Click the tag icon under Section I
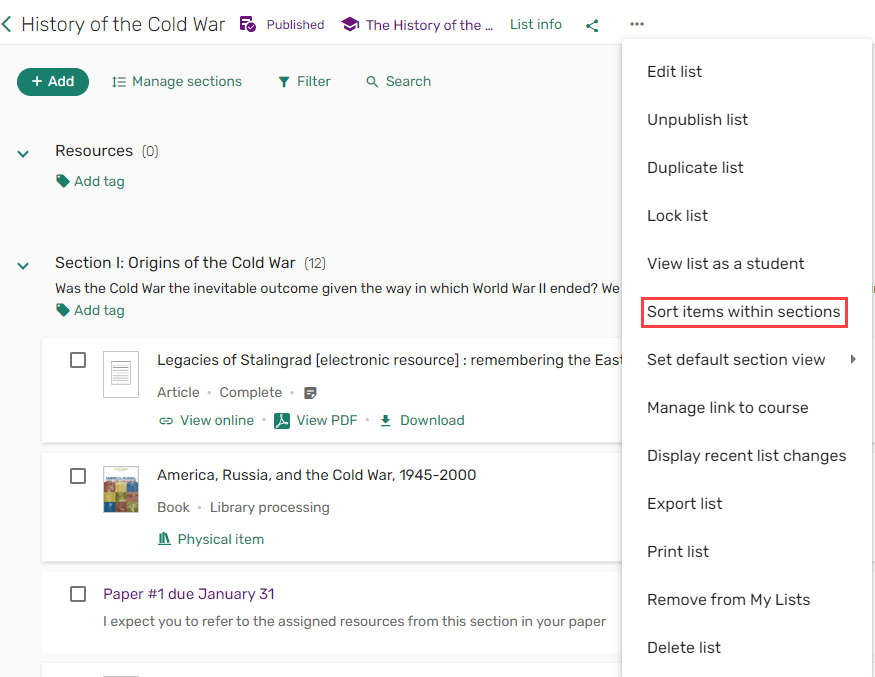Screen dimensions: 875x677 [x=62, y=310]
